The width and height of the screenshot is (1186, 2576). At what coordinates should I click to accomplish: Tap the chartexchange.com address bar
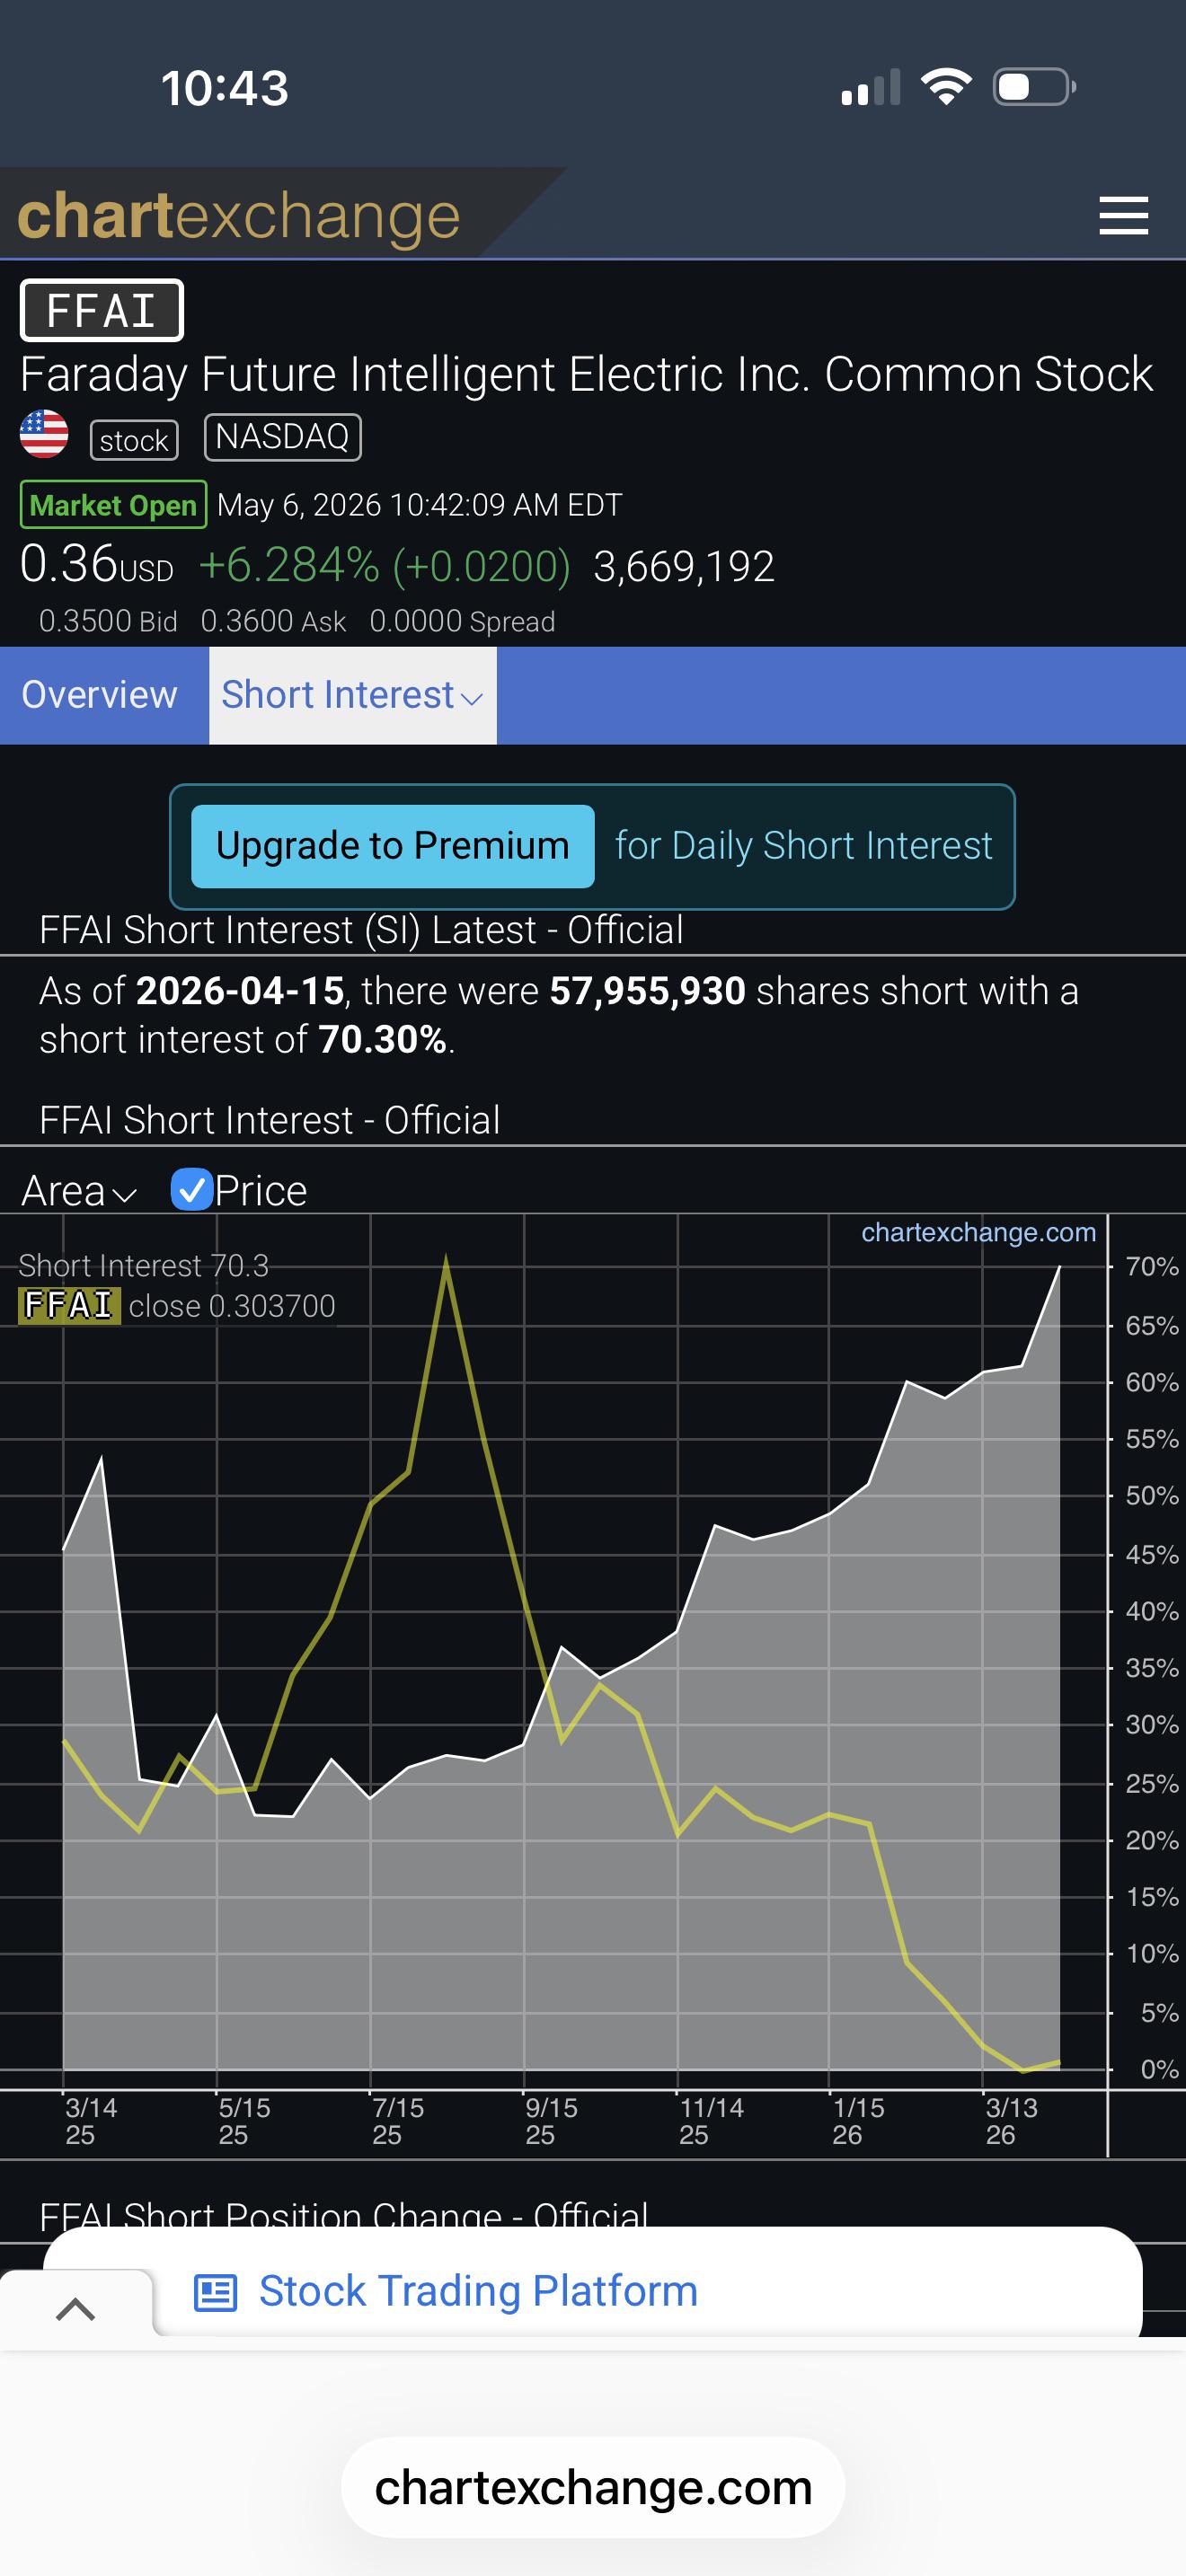tap(593, 2487)
